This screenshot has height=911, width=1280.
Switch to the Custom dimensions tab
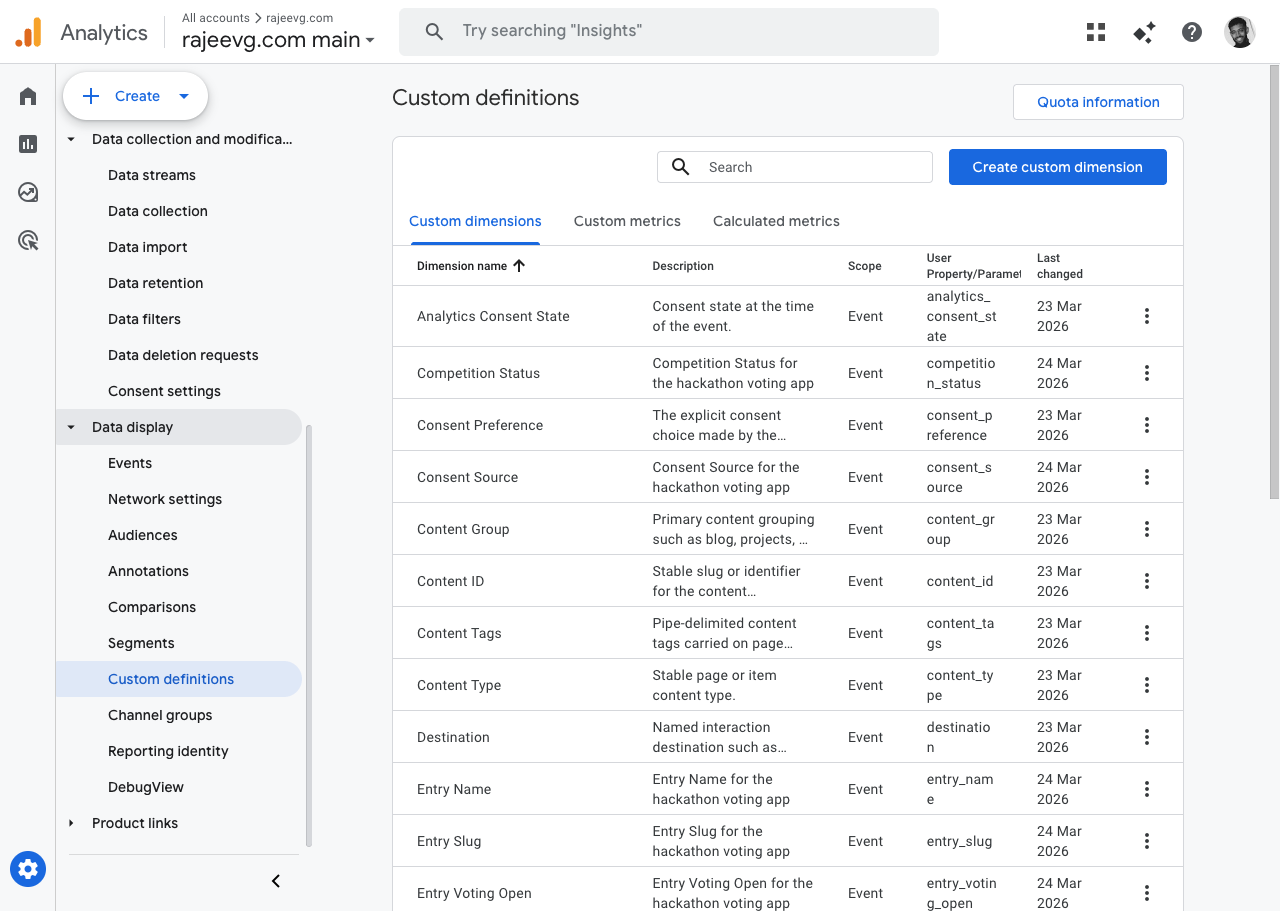click(x=475, y=221)
